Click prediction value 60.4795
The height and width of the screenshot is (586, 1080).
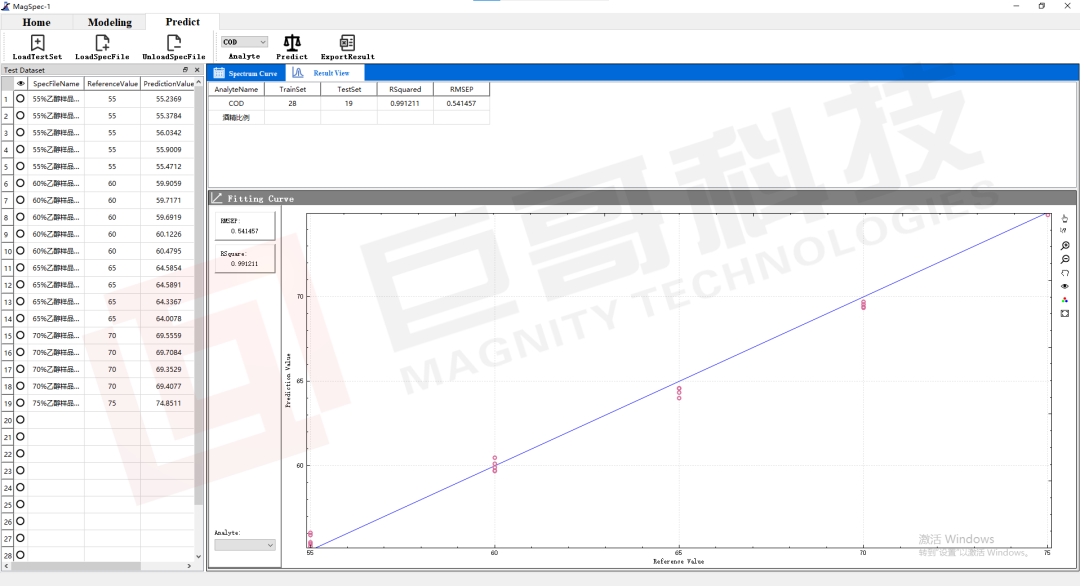(169, 251)
